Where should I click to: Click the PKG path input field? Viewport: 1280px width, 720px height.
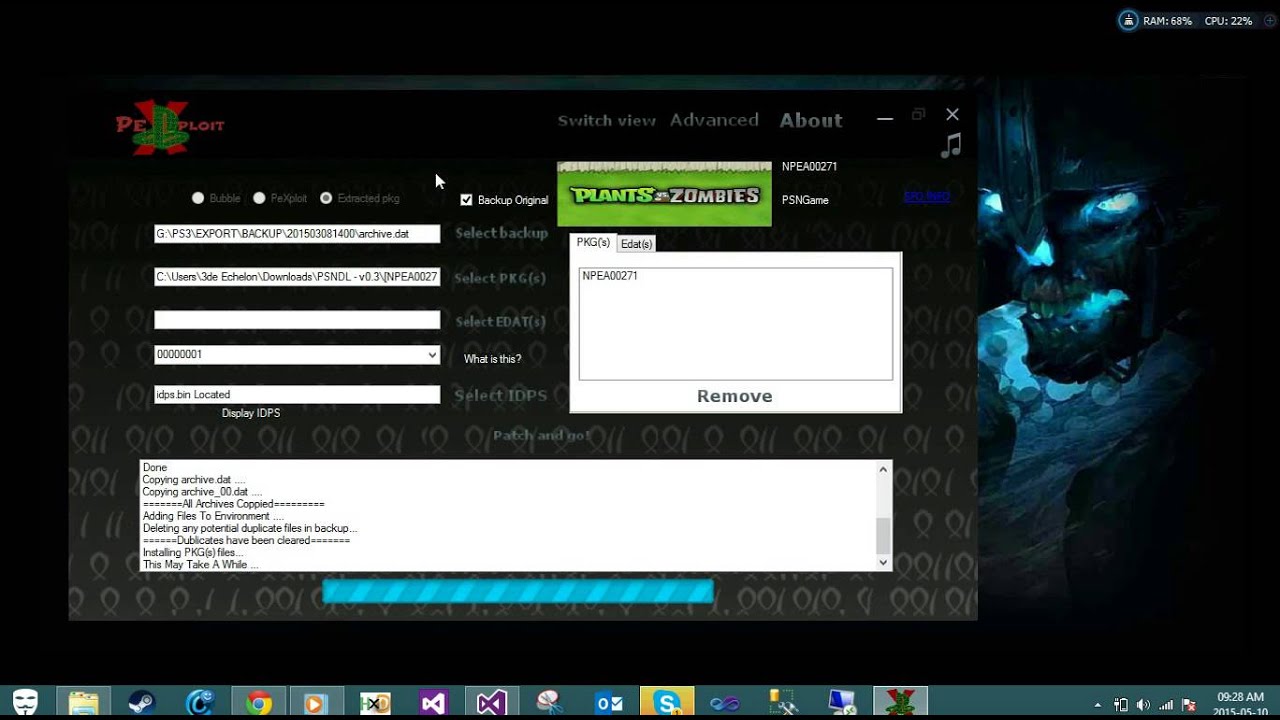[x=297, y=277]
